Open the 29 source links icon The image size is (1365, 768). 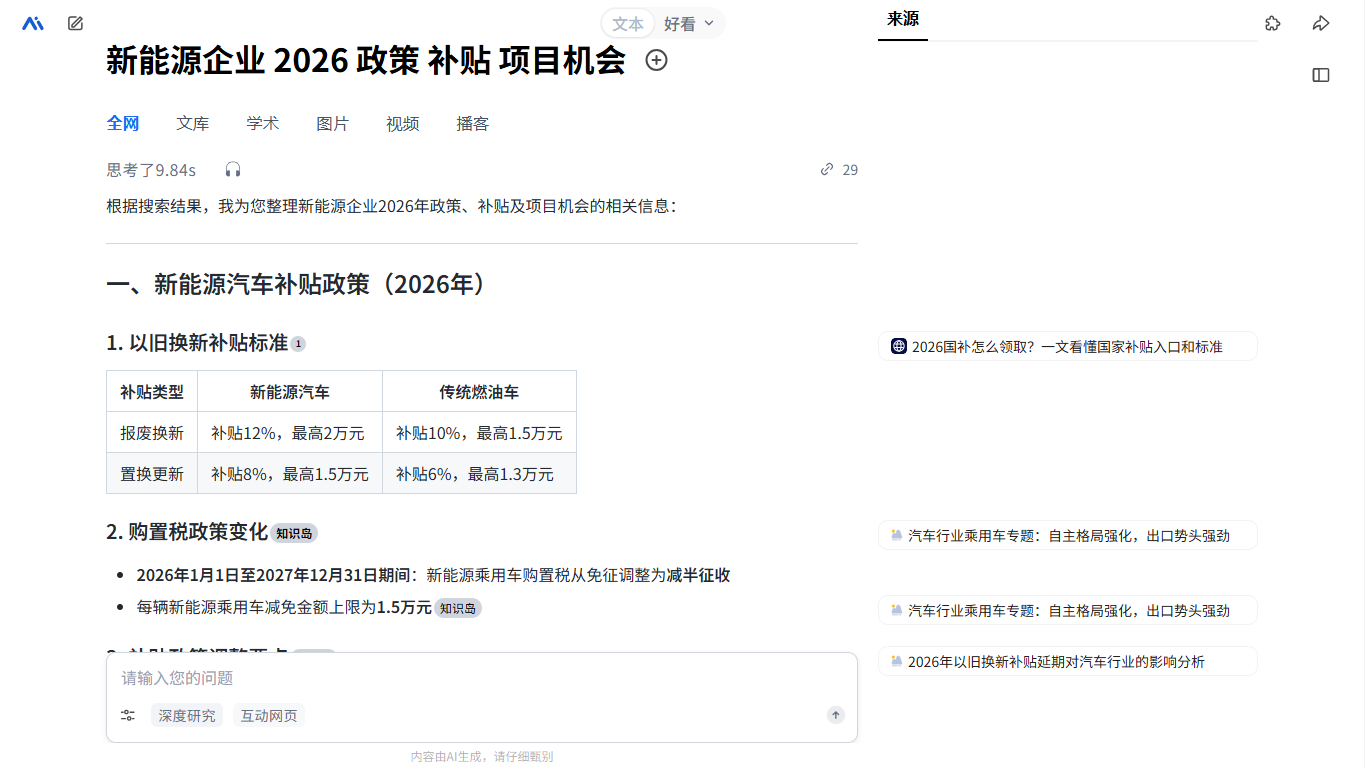point(827,169)
